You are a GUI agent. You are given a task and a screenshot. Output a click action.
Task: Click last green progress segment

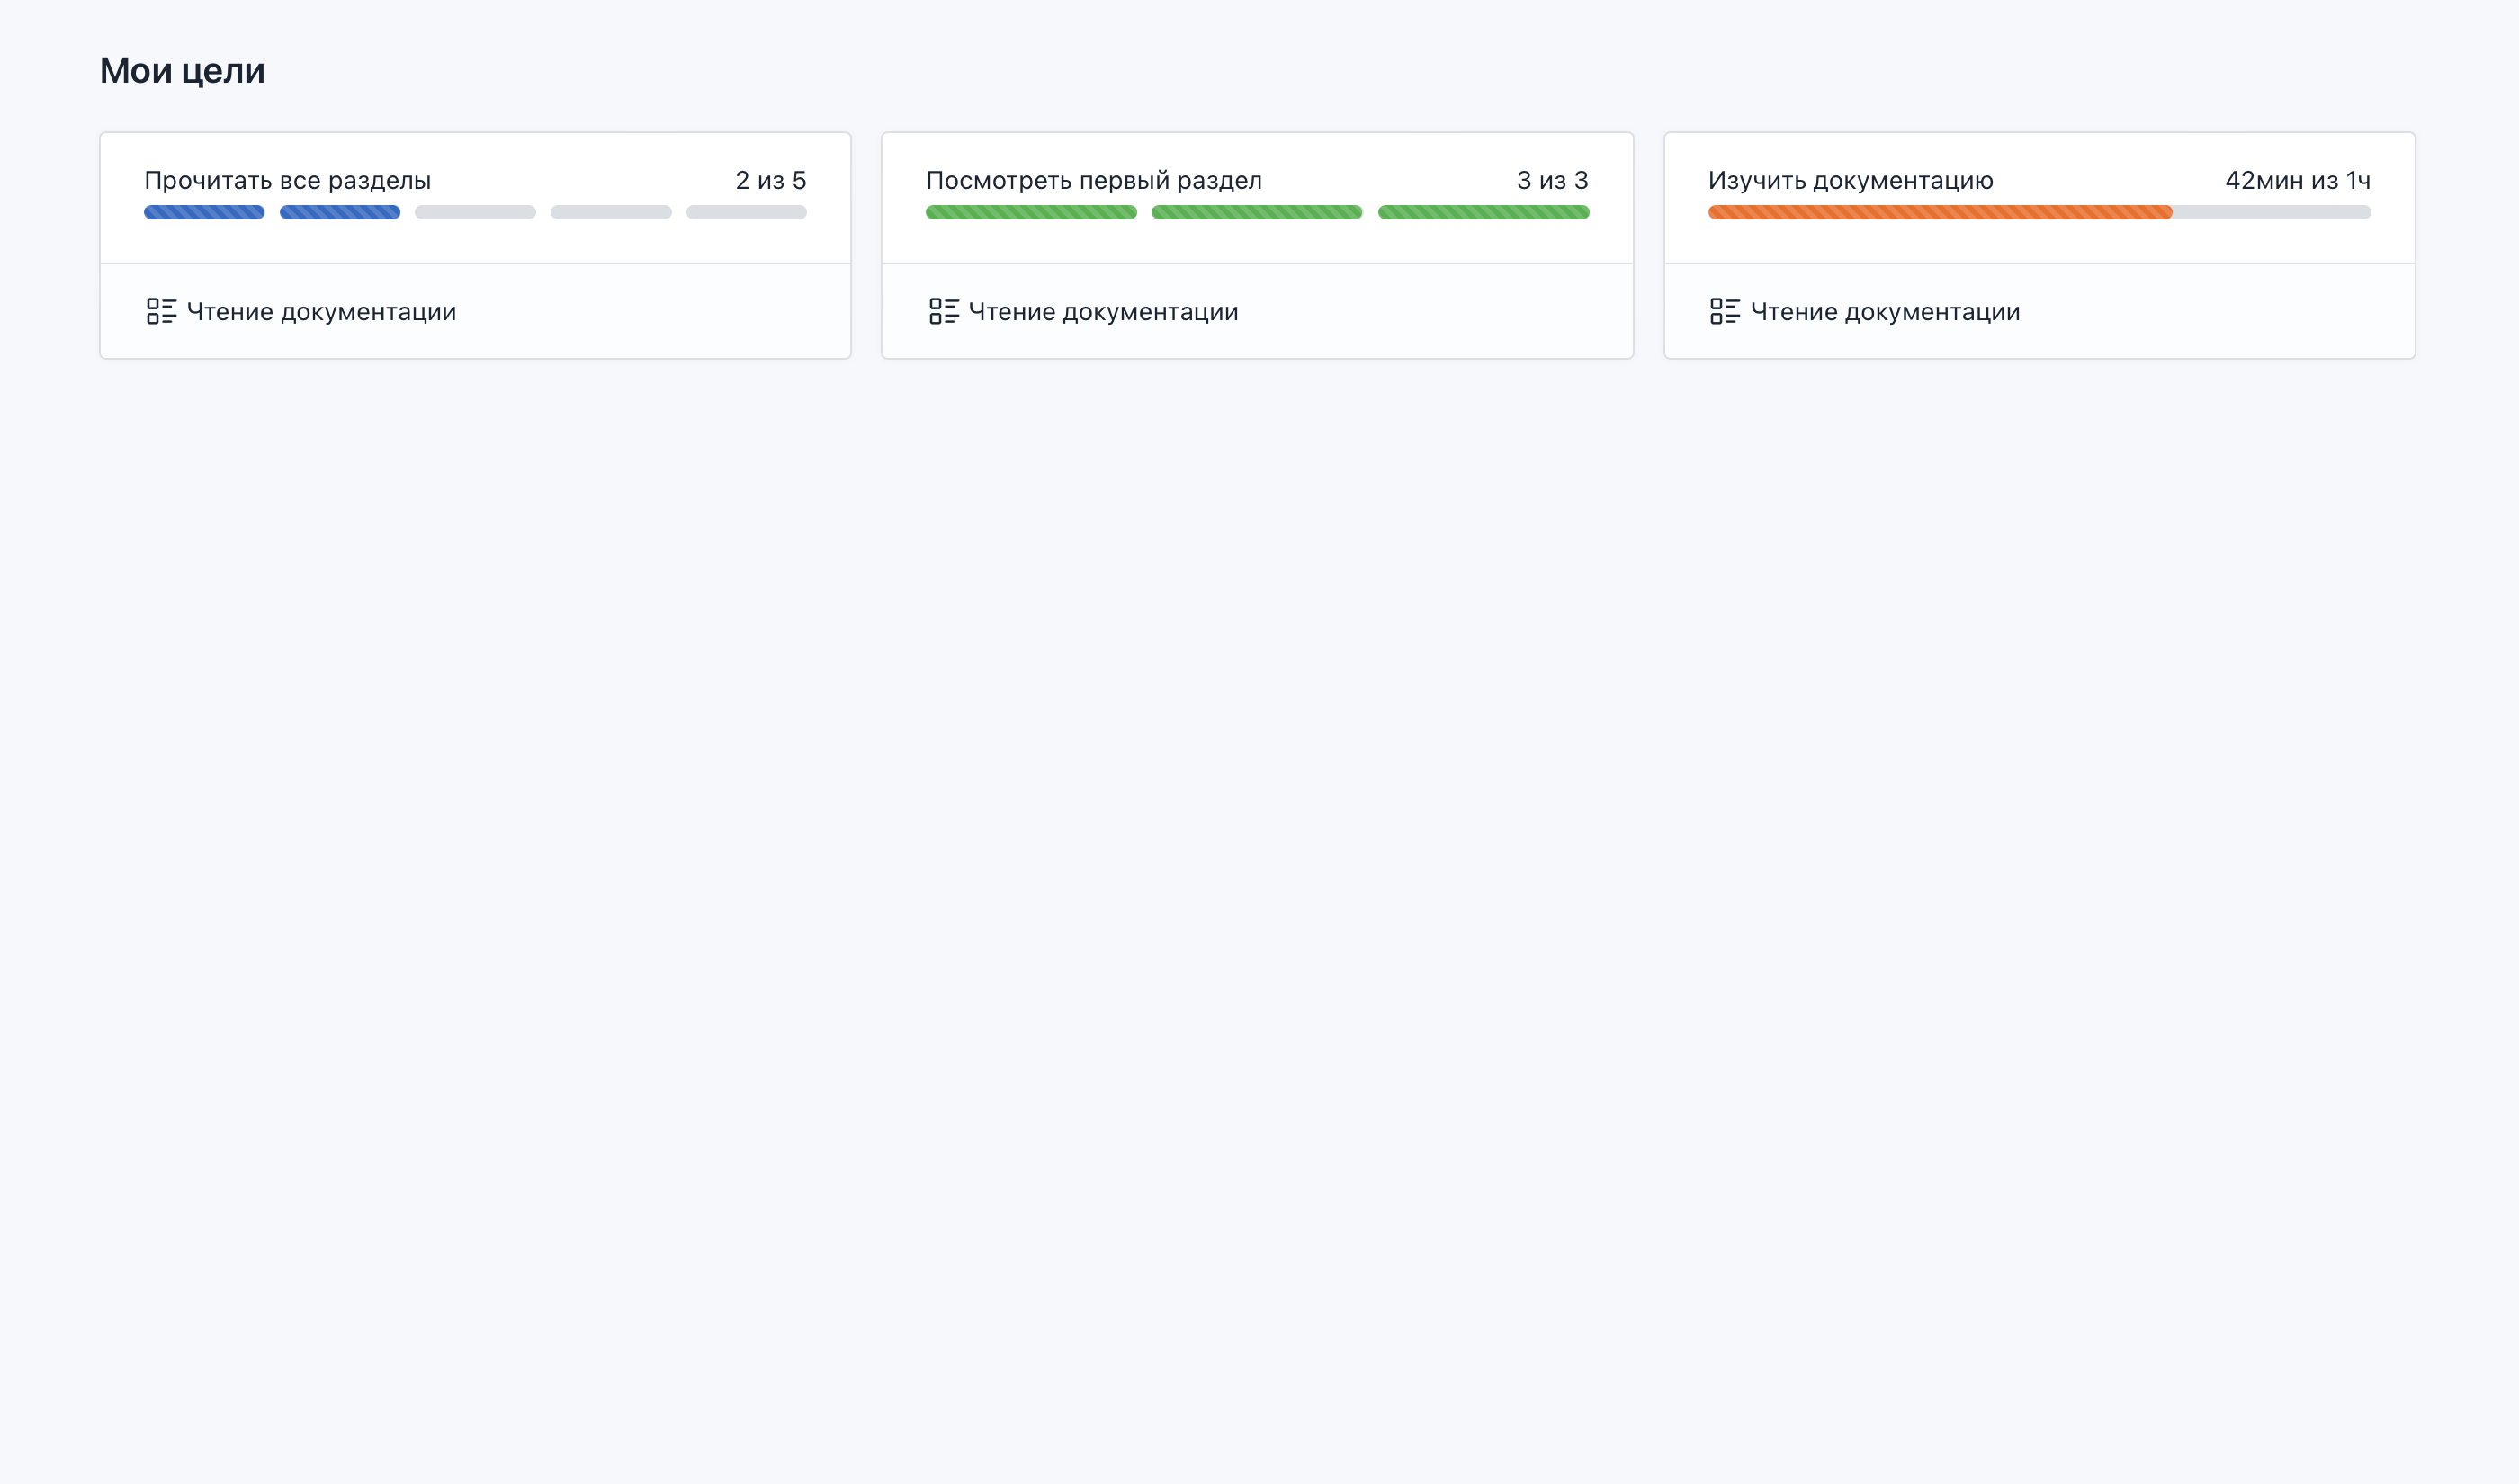pyautogui.click(x=1484, y=212)
